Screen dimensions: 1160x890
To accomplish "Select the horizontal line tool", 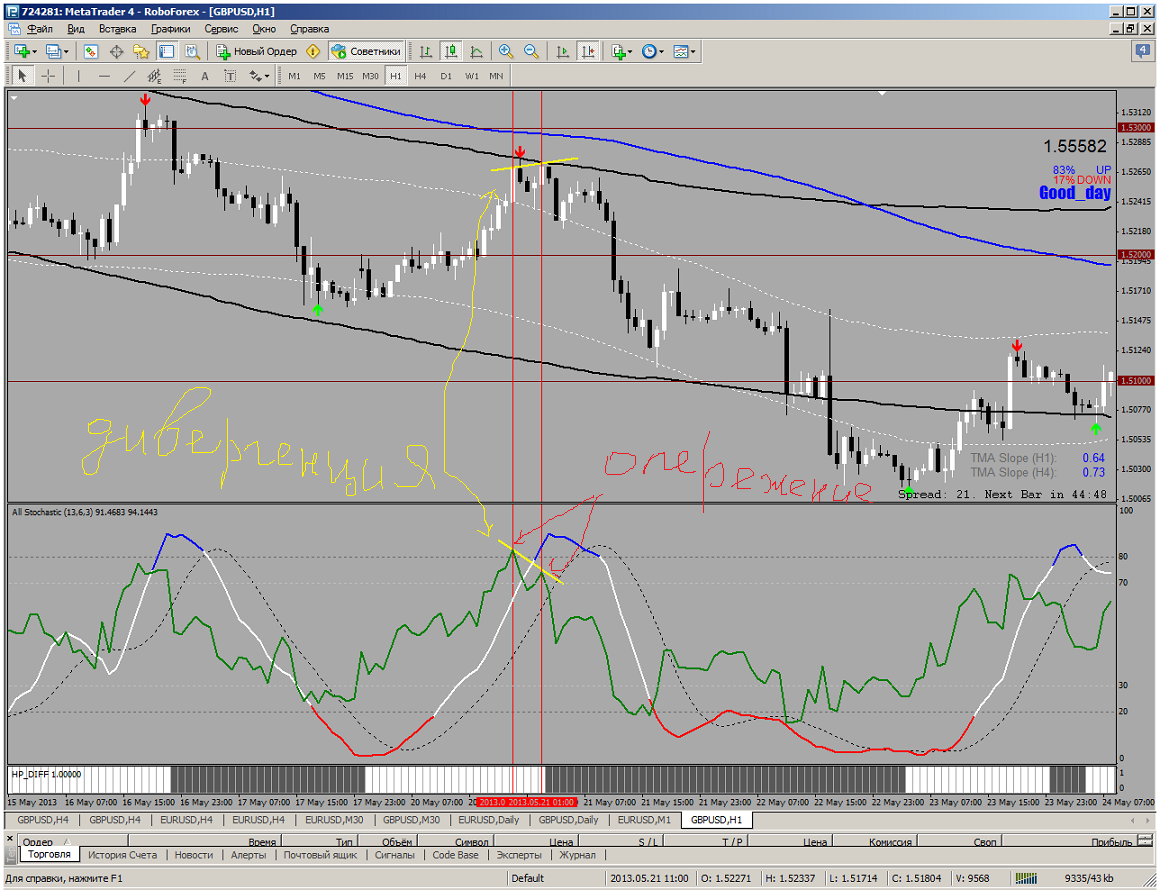I will [x=104, y=75].
